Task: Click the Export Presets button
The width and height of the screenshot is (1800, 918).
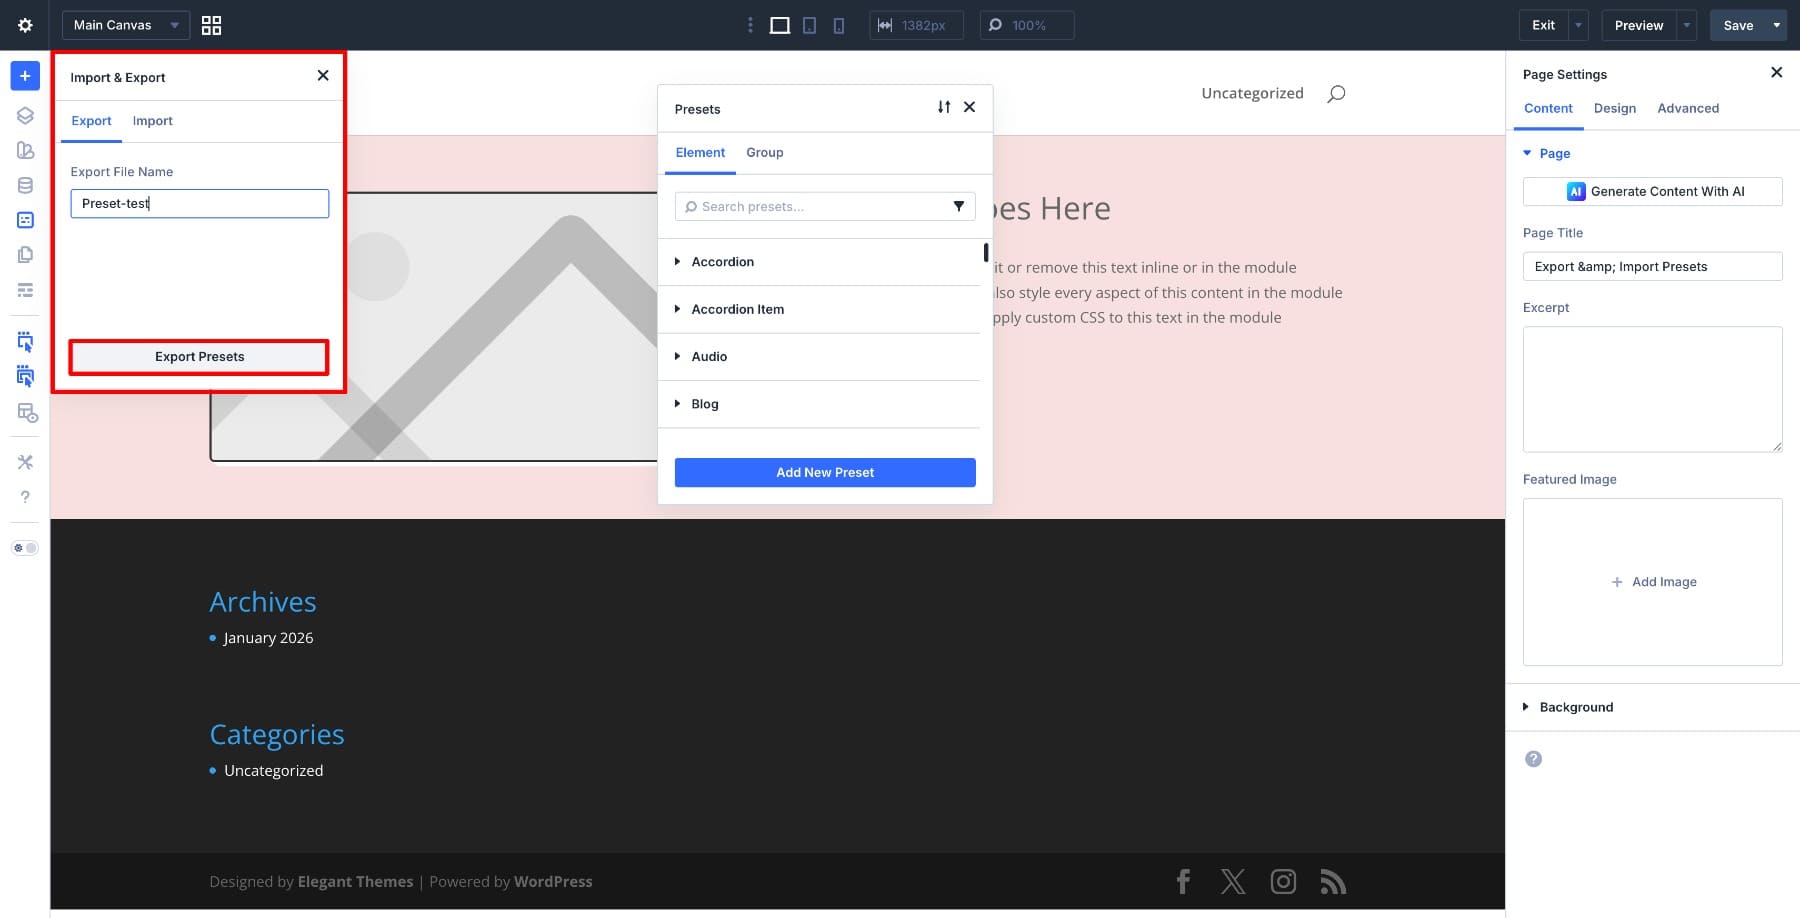Action: tap(199, 357)
